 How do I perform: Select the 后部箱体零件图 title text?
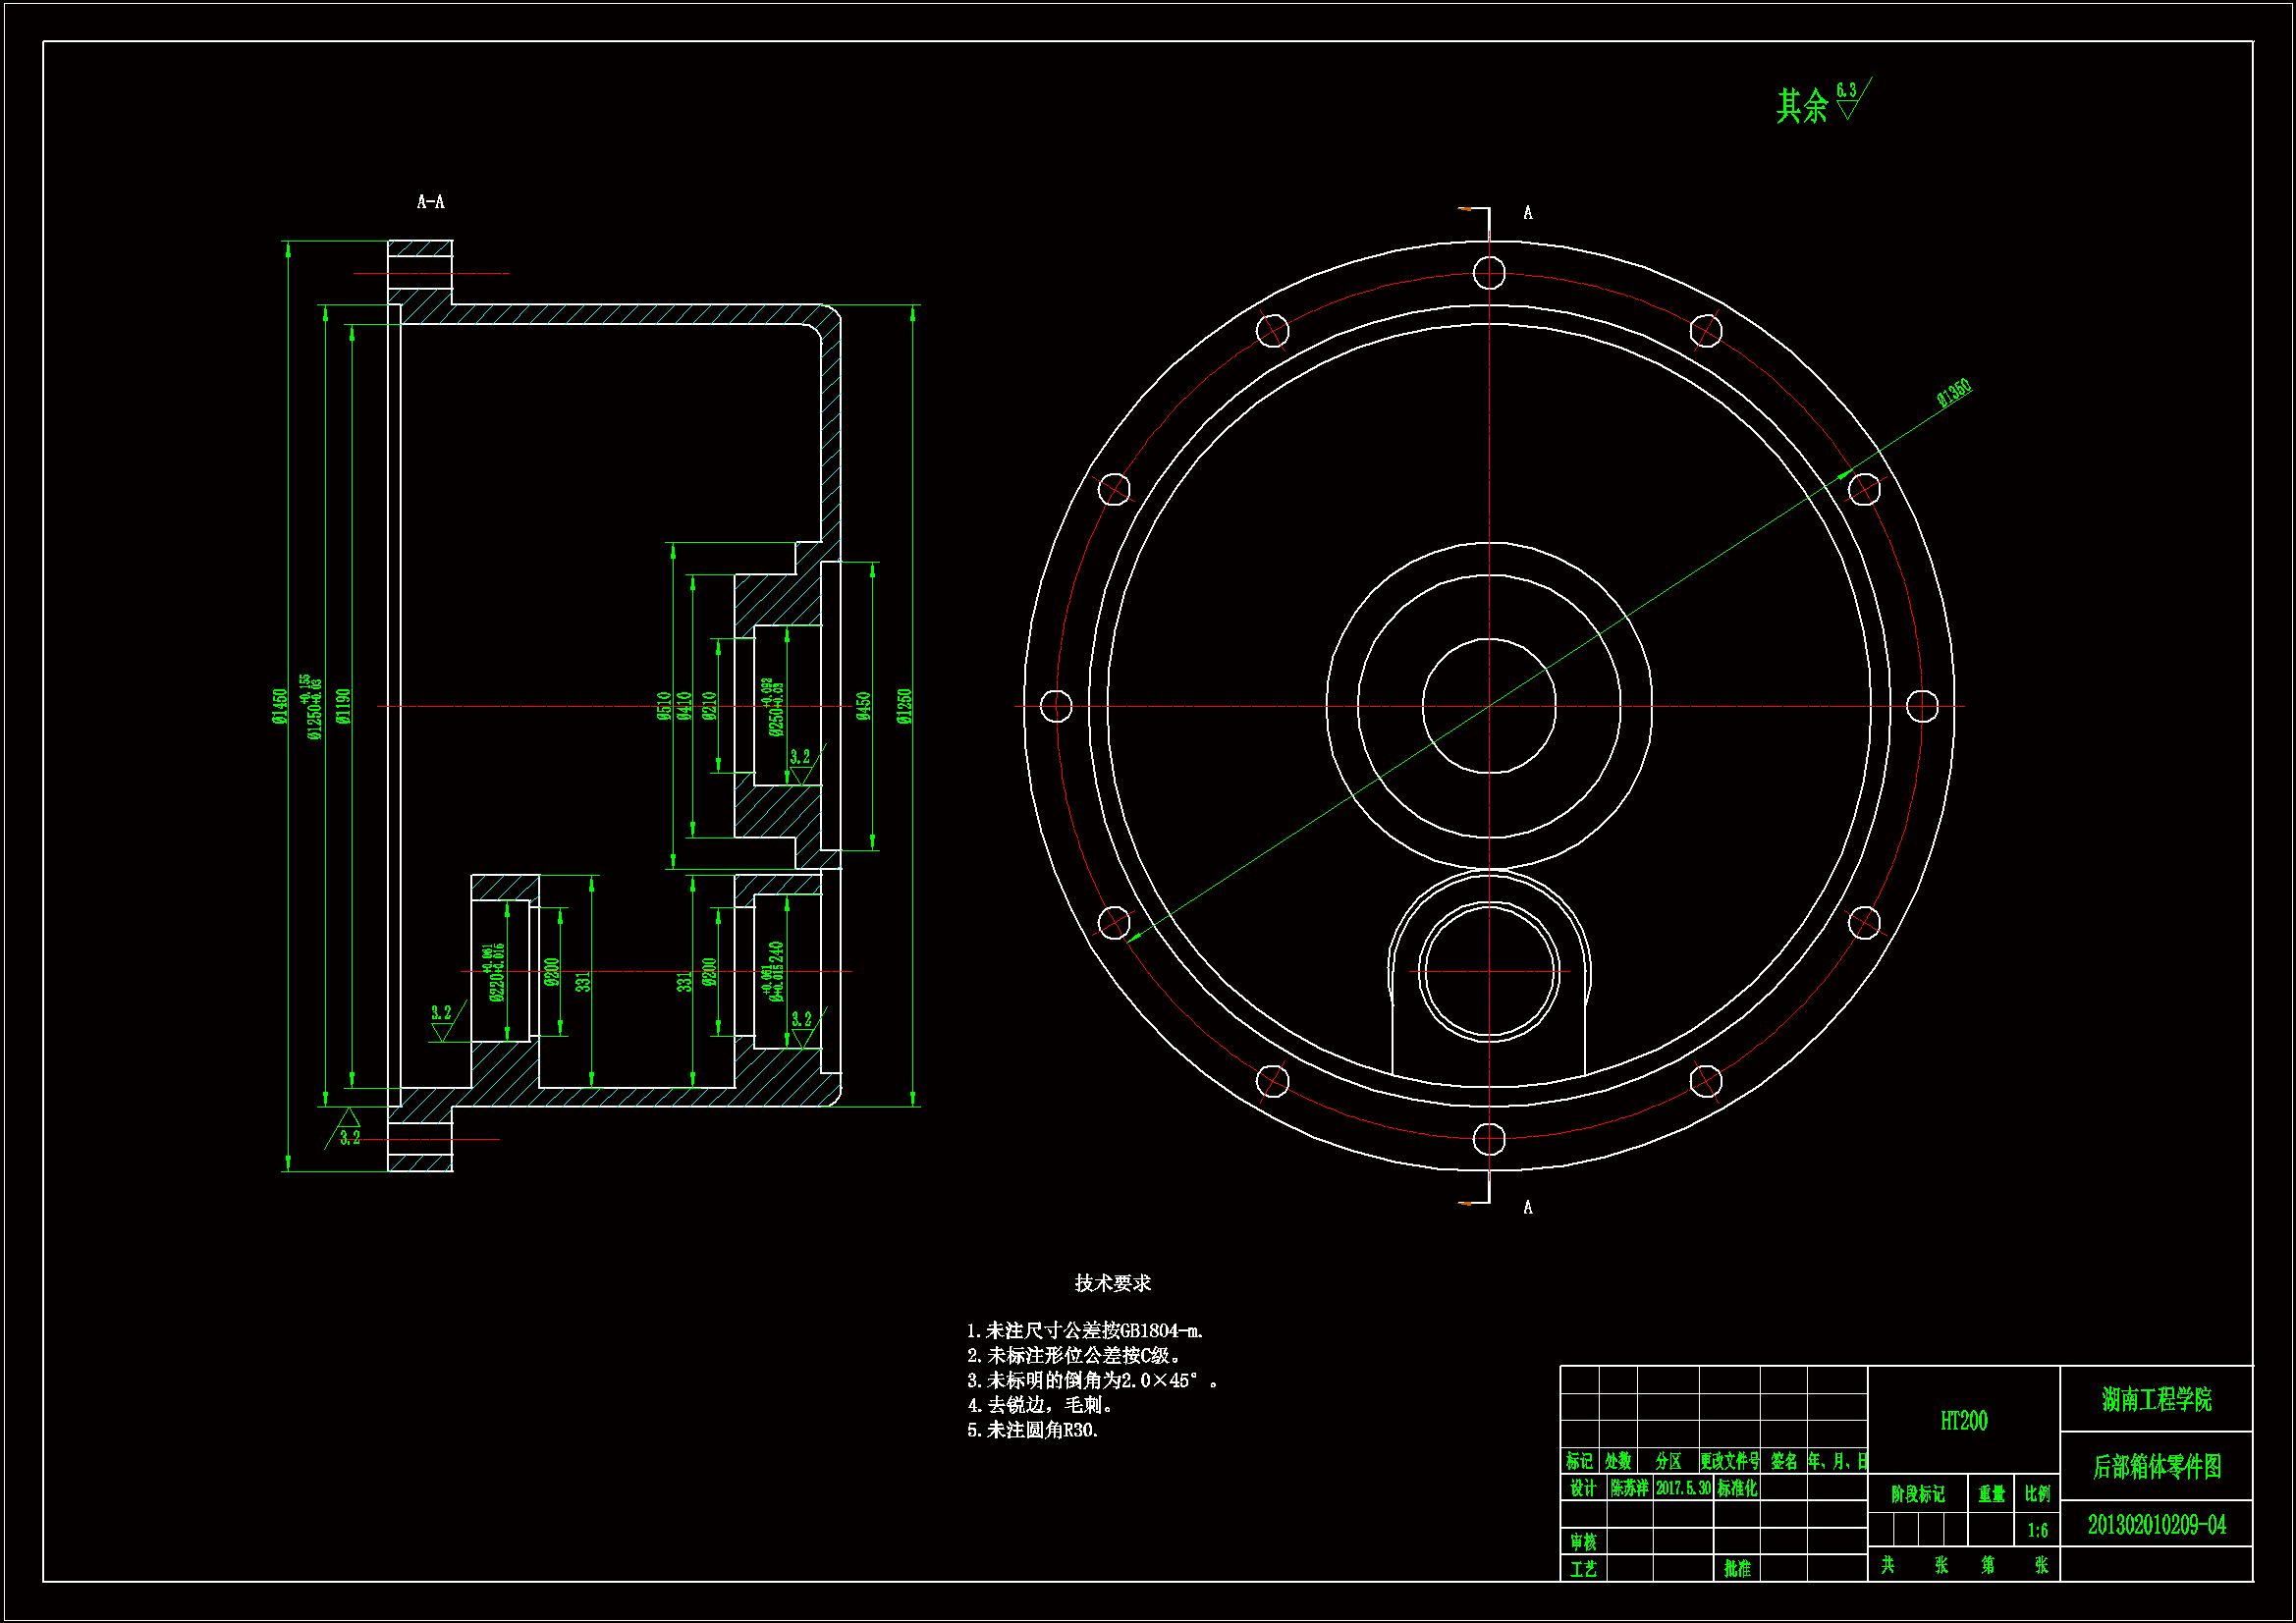pyautogui.click(x=2156, y=1467)
